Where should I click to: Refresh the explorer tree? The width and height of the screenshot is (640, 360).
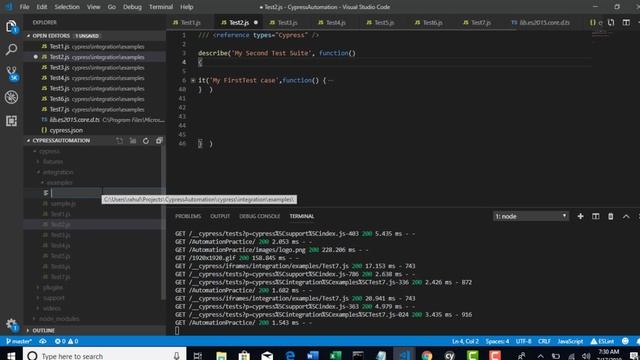click(x=146, y=141)
